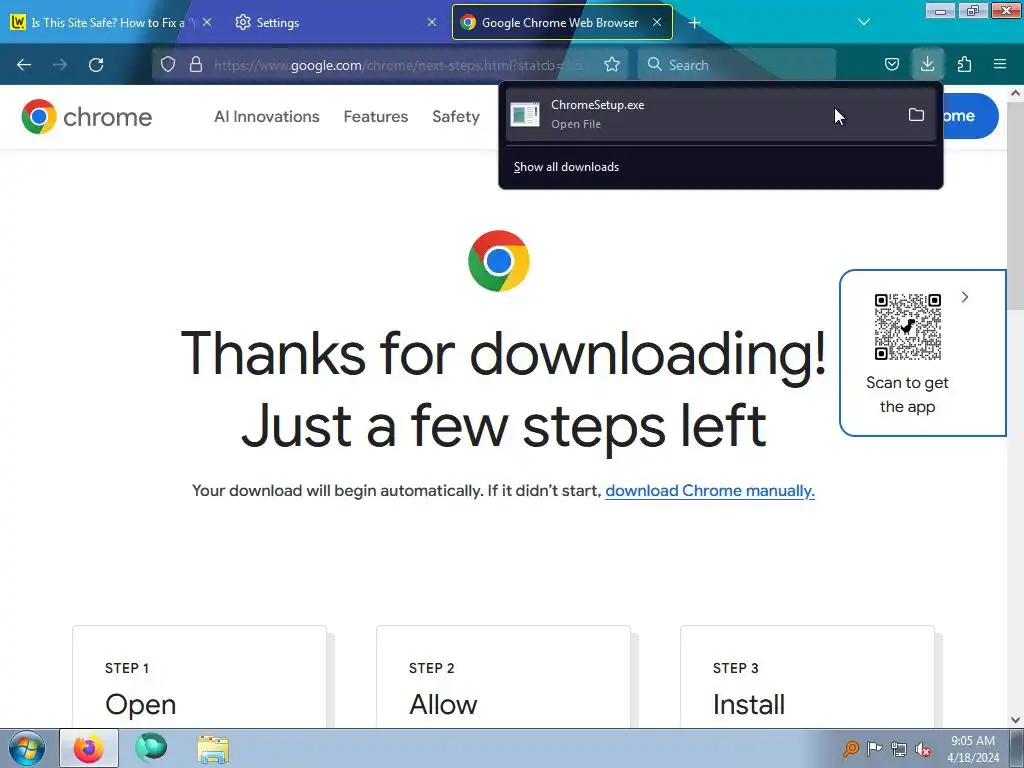
Task: Open the extensions puzzle icon
Action: click(x=964, y=65)
